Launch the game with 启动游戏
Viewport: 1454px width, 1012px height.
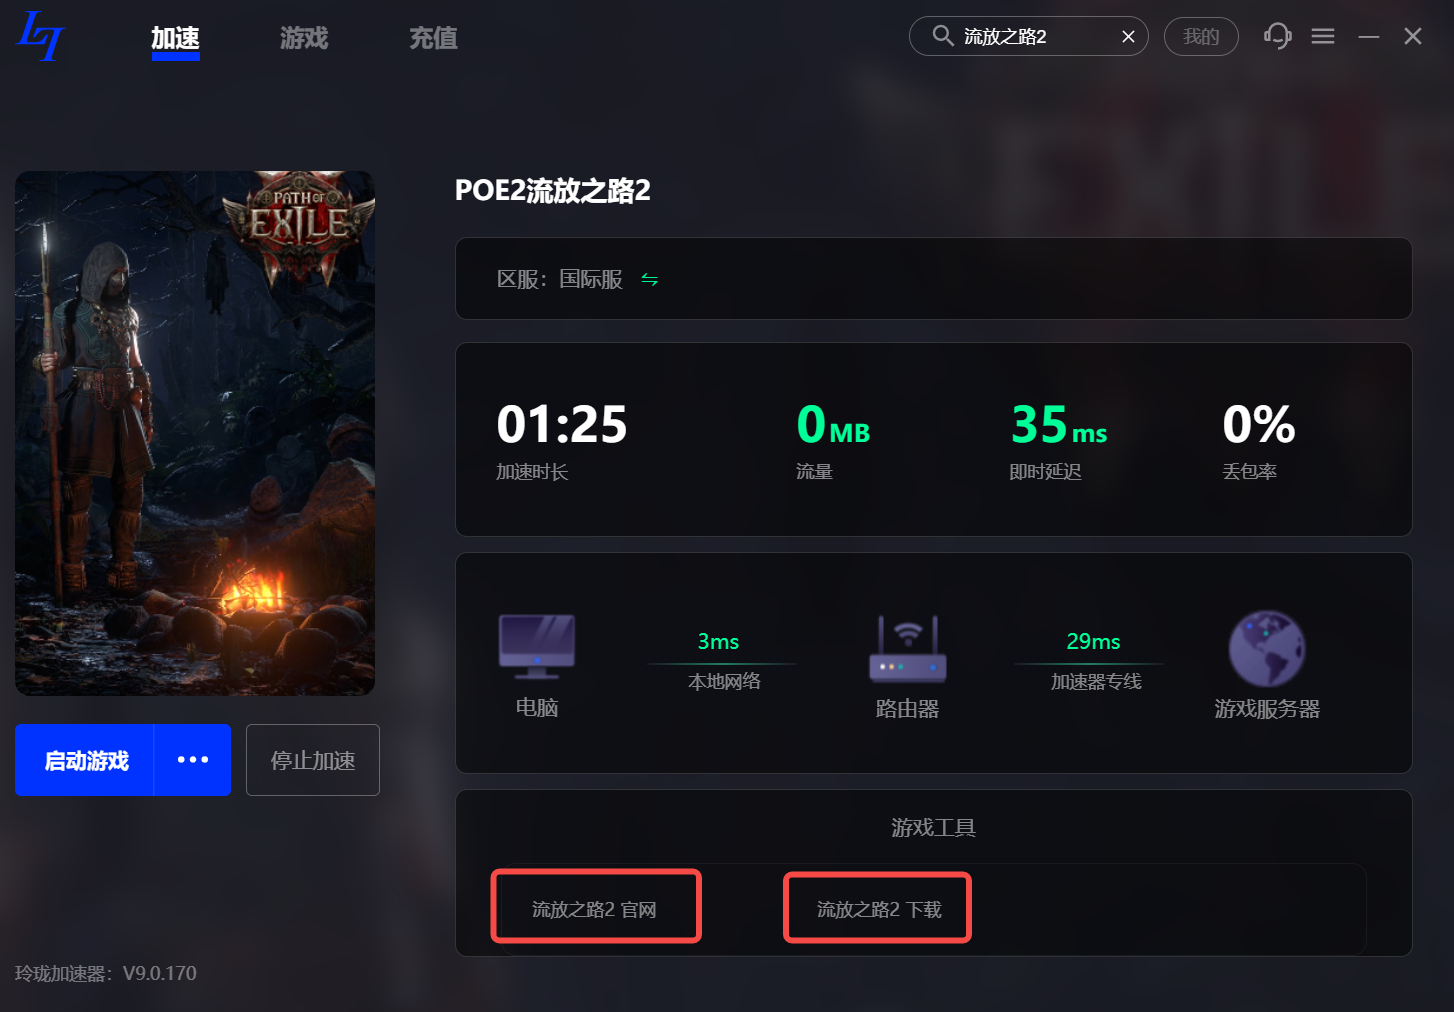tap(85, 760)
